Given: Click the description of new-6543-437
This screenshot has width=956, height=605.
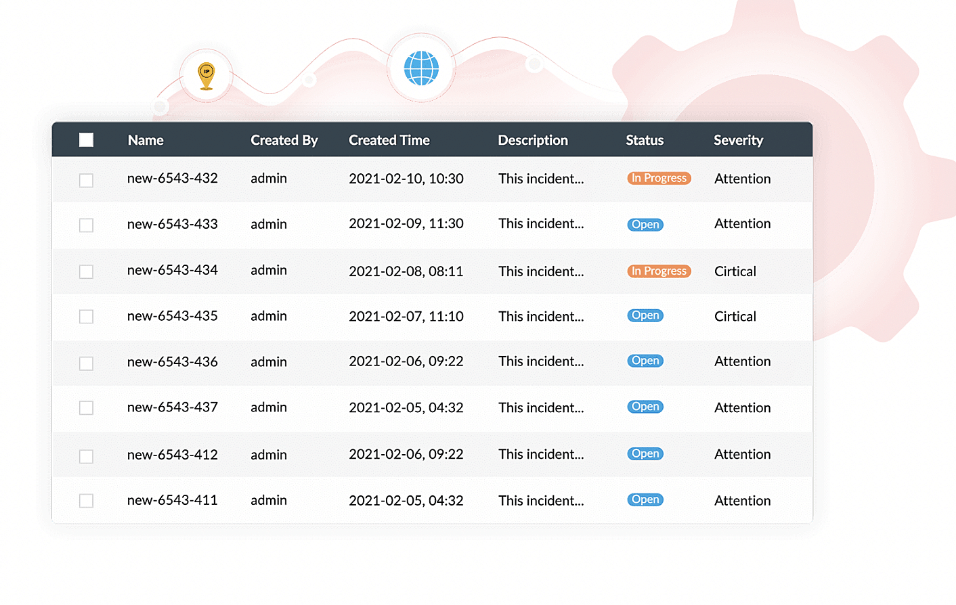Looking at the screenshot, I should click(x=541, y=407).
